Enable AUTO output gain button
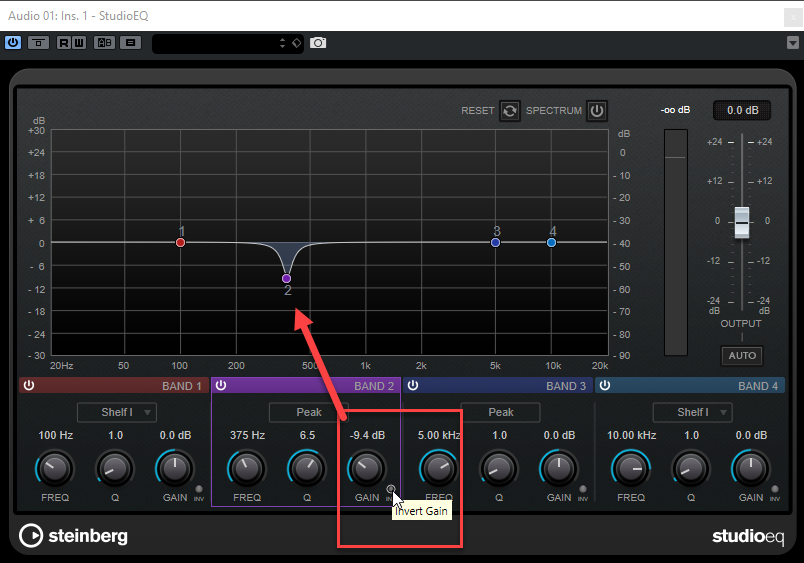The height and width of the screenshot is (563, 804). (x=742, y=355)
